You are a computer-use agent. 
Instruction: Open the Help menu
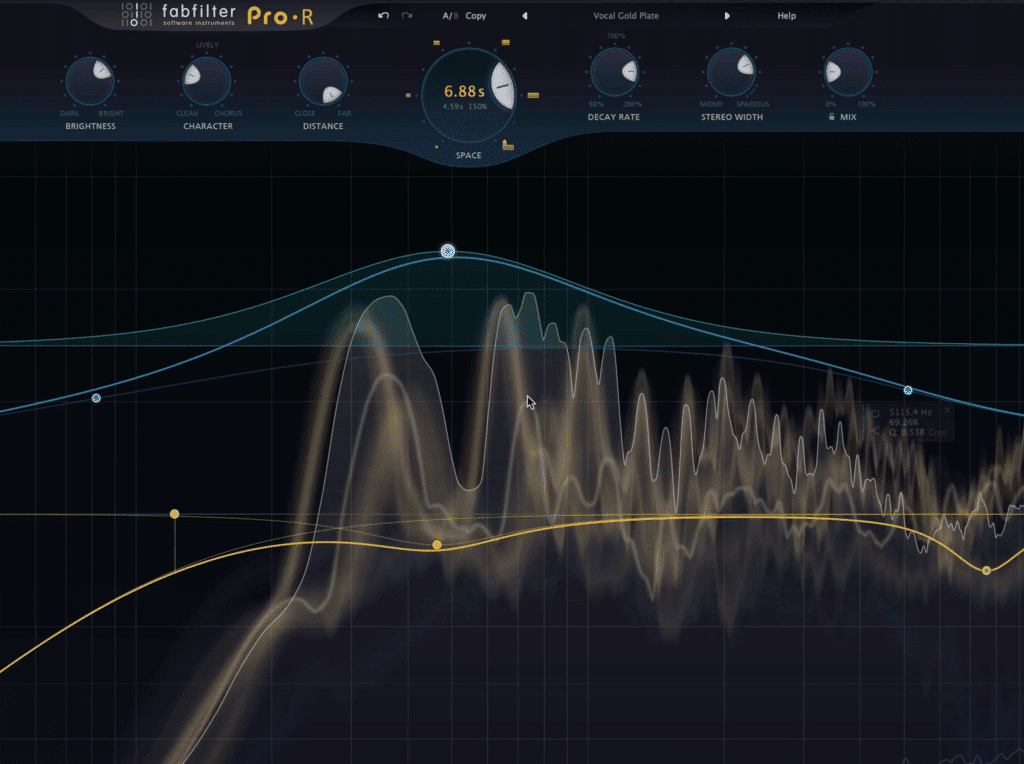[x=786, y=16]
